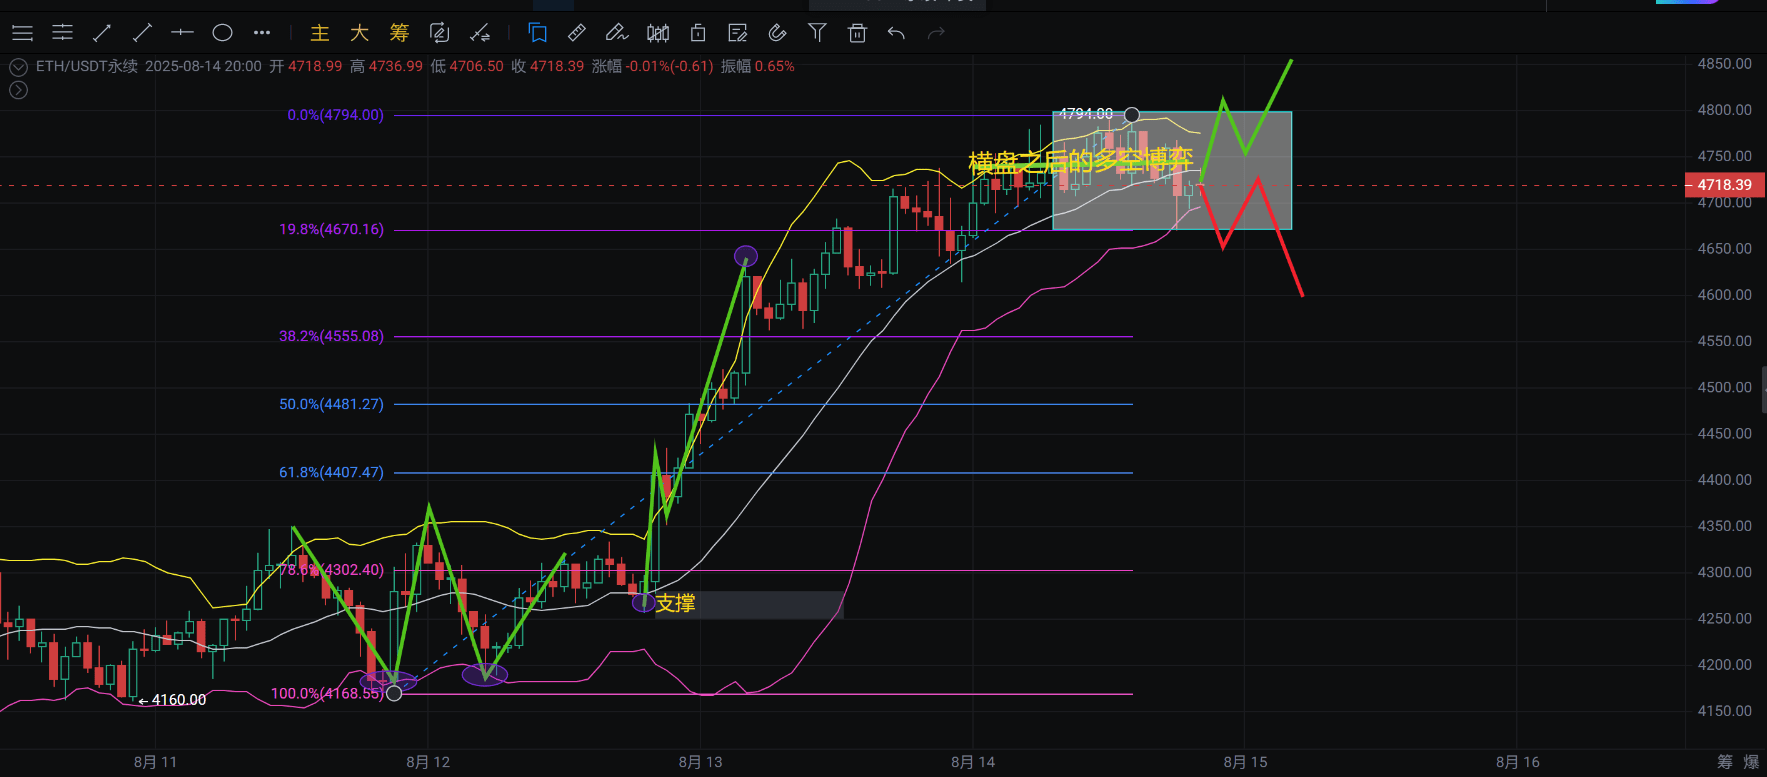
Task: Expand the indicator legend chevron-right circle
Action: coord(18,90)
